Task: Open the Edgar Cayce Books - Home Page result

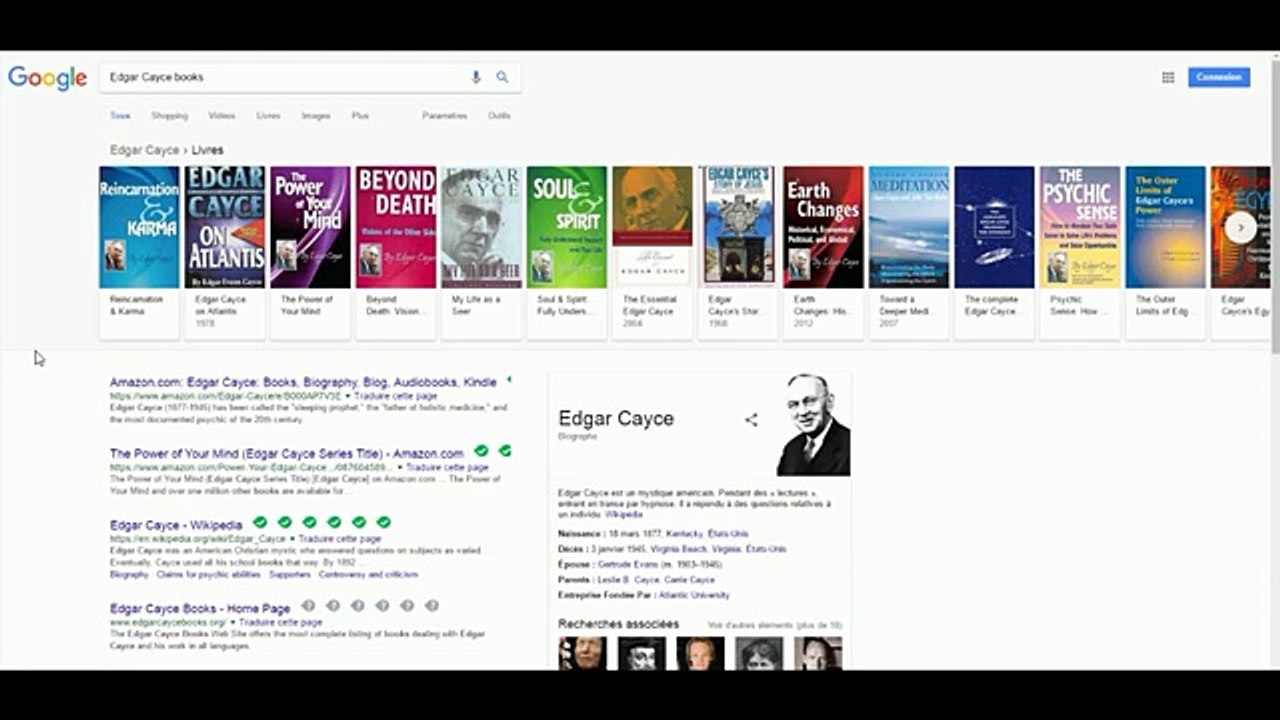Action: (200, 608)
